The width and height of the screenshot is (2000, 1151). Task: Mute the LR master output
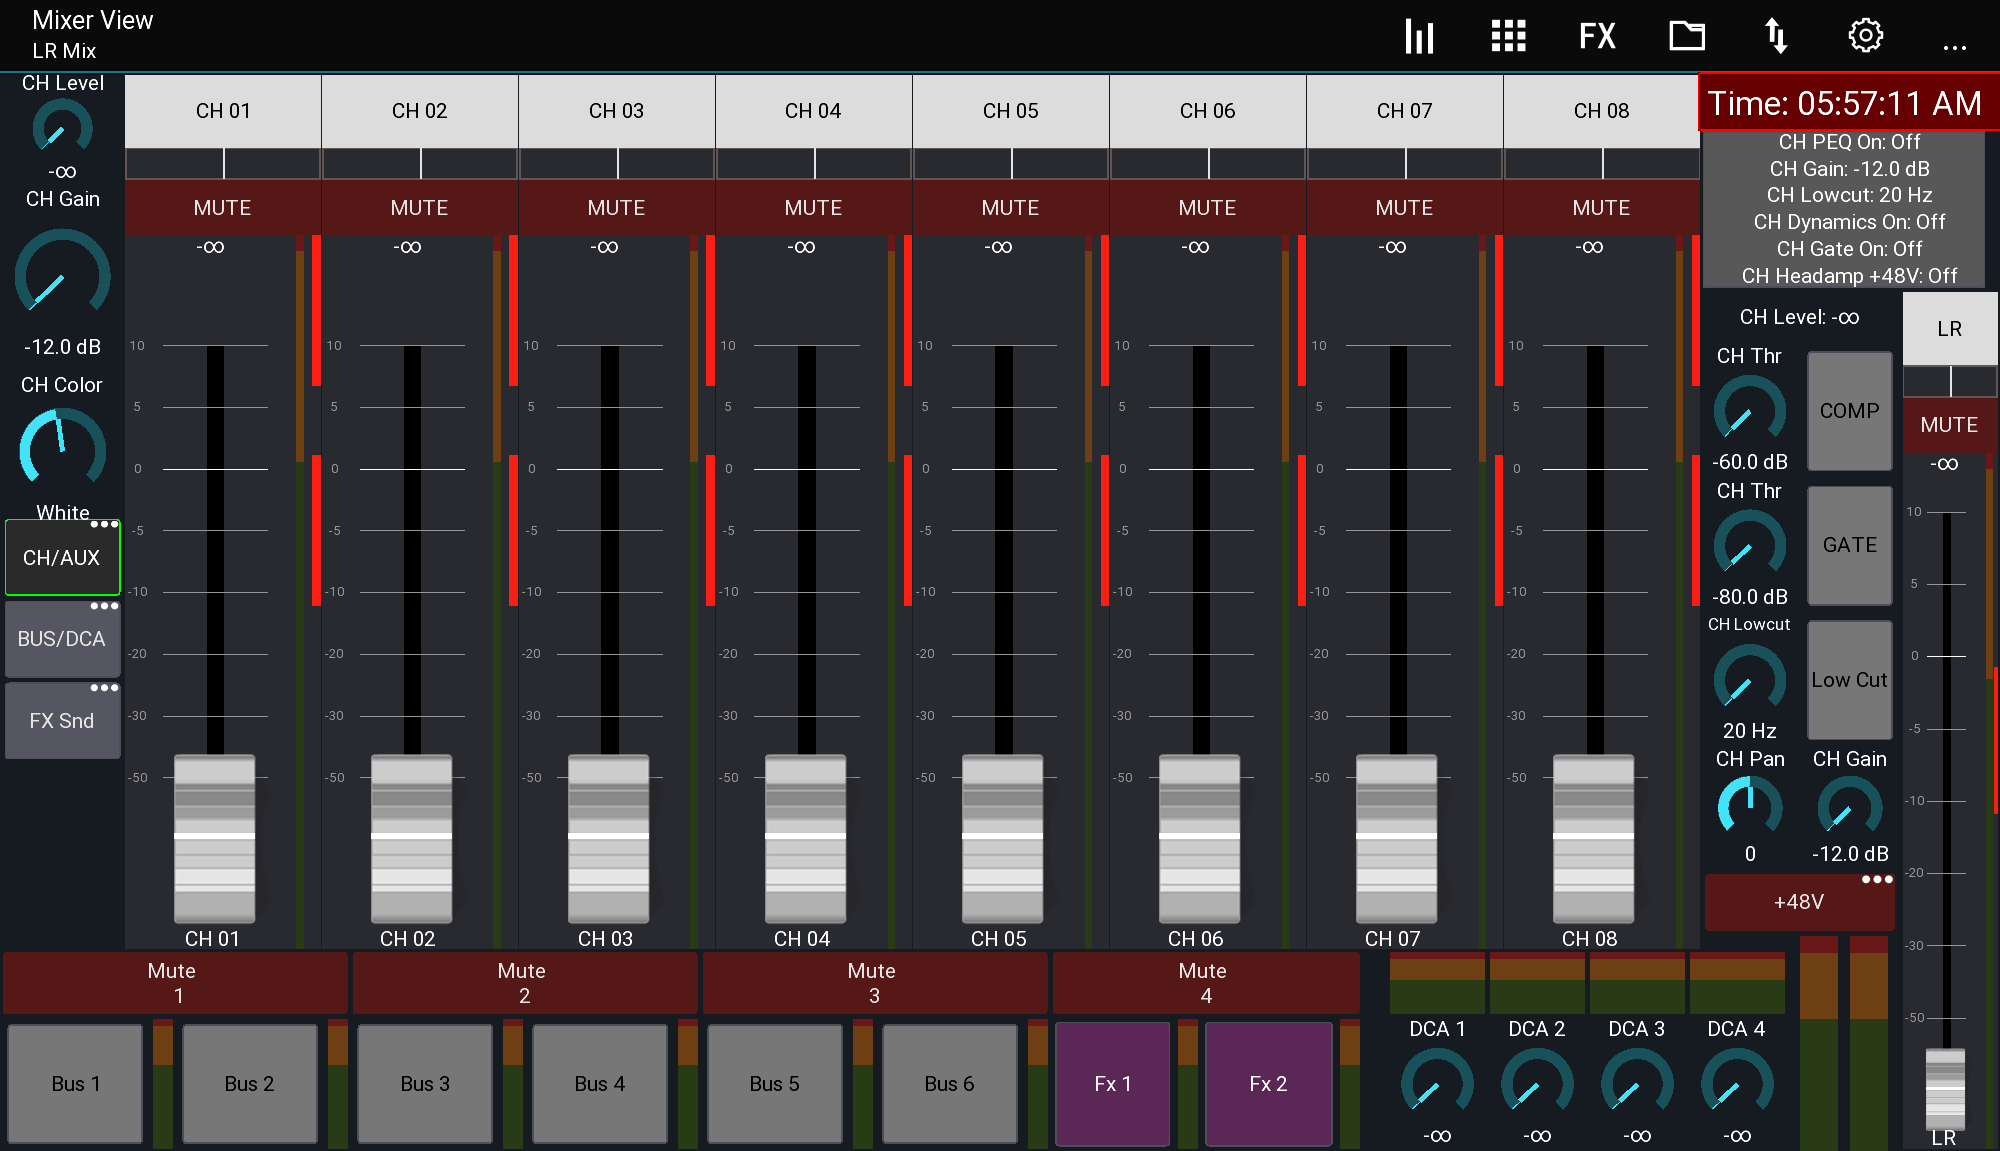[1948, 425]
